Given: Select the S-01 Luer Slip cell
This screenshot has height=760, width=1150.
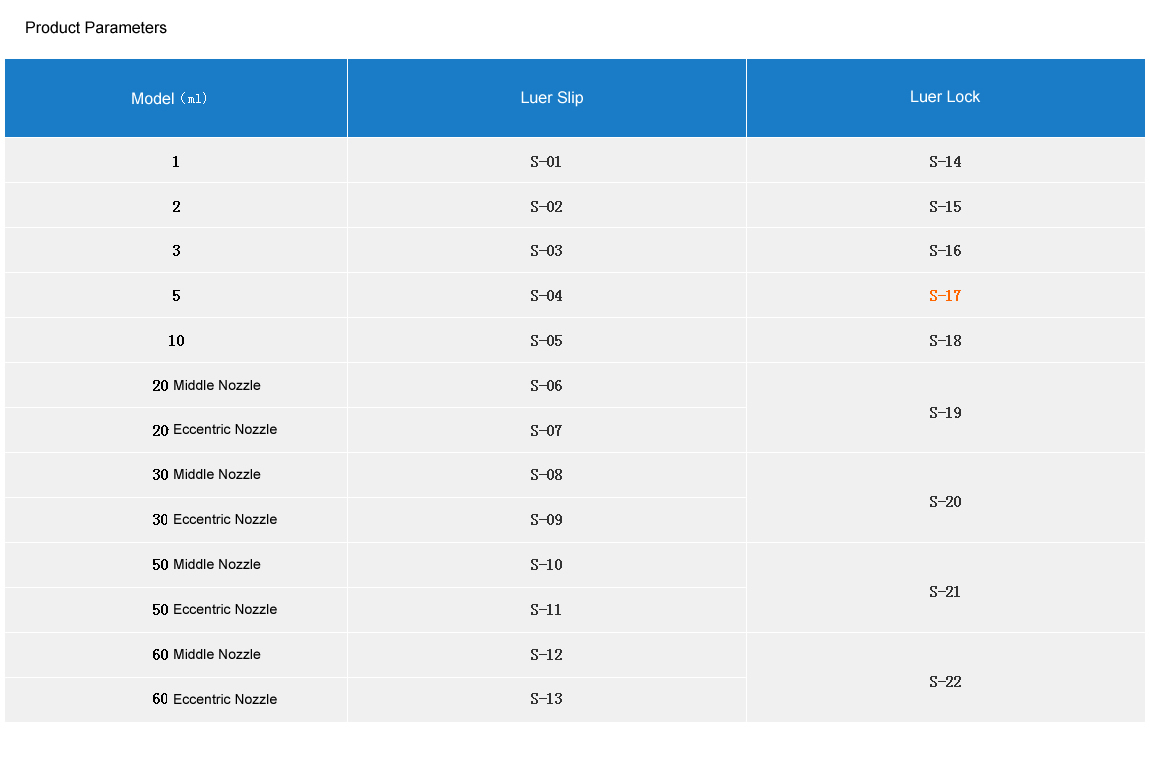Looking at the screenshot, I should (x=546, y=162).
